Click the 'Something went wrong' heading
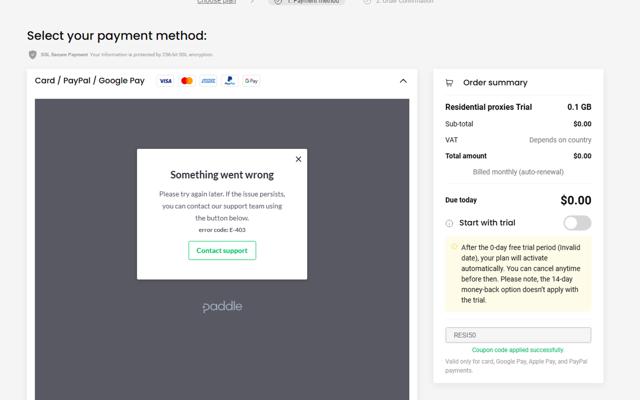Viewport: 640px width, 400px height. pyautogui.click(x=222, y=175)
